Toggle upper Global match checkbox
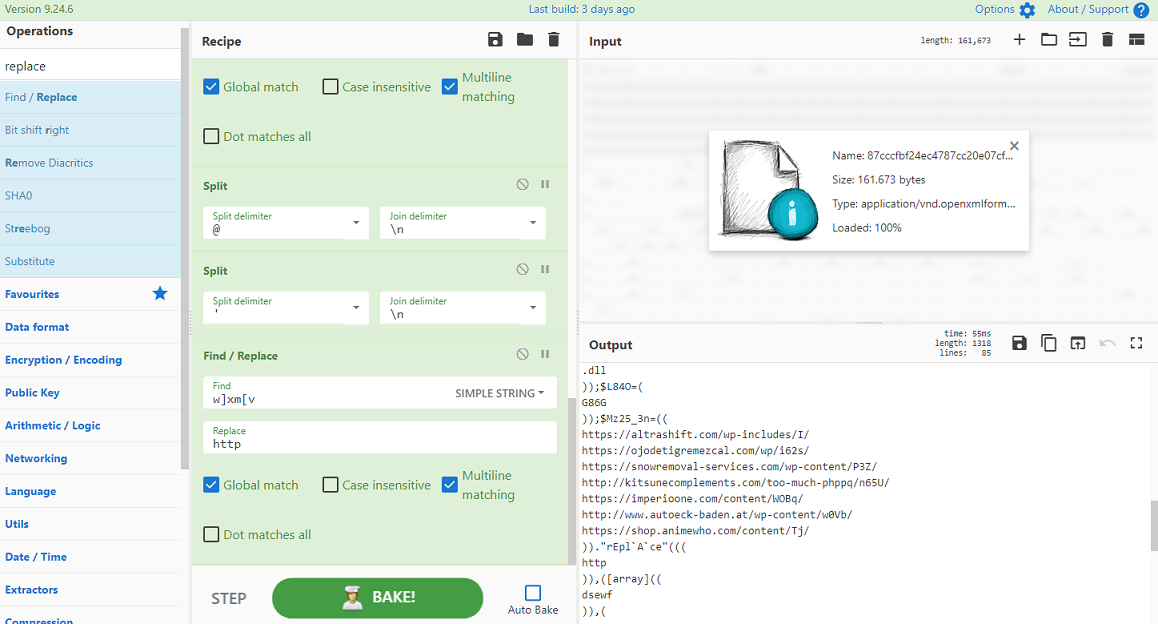1158x624 pixels. pyautogui.click(x=211, y=86)
